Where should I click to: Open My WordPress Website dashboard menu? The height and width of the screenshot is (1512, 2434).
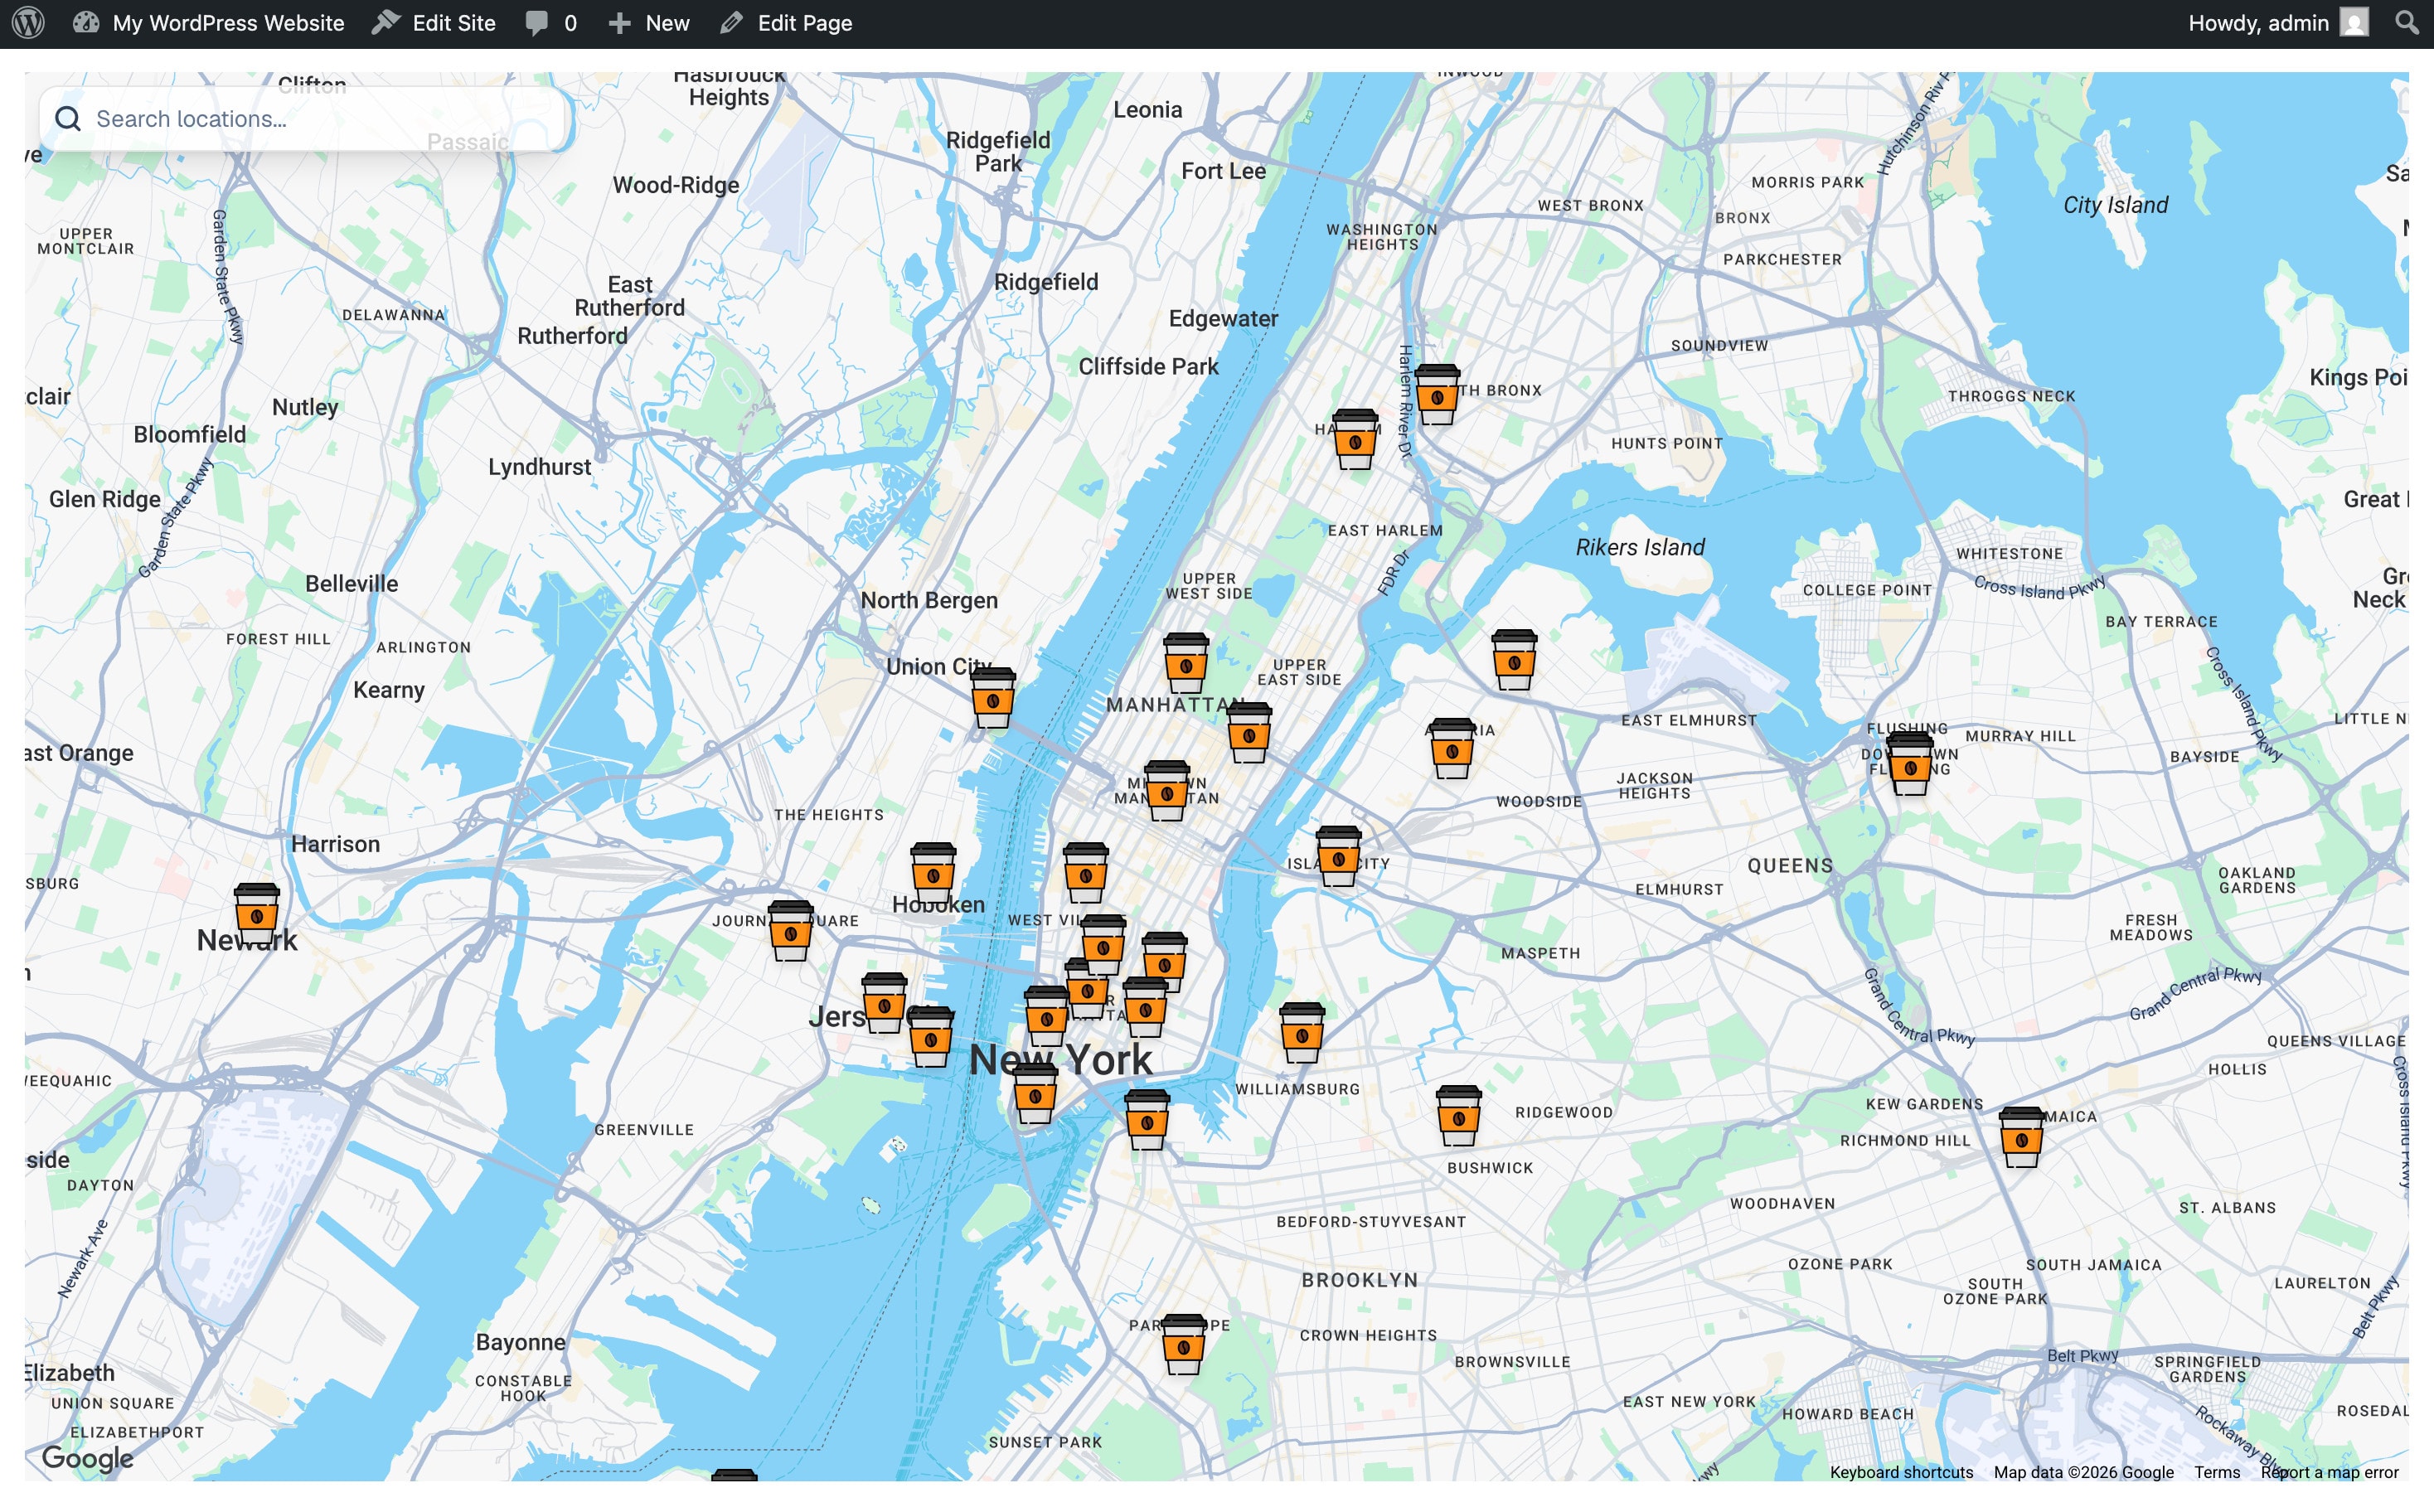click(x=209, y=23)
